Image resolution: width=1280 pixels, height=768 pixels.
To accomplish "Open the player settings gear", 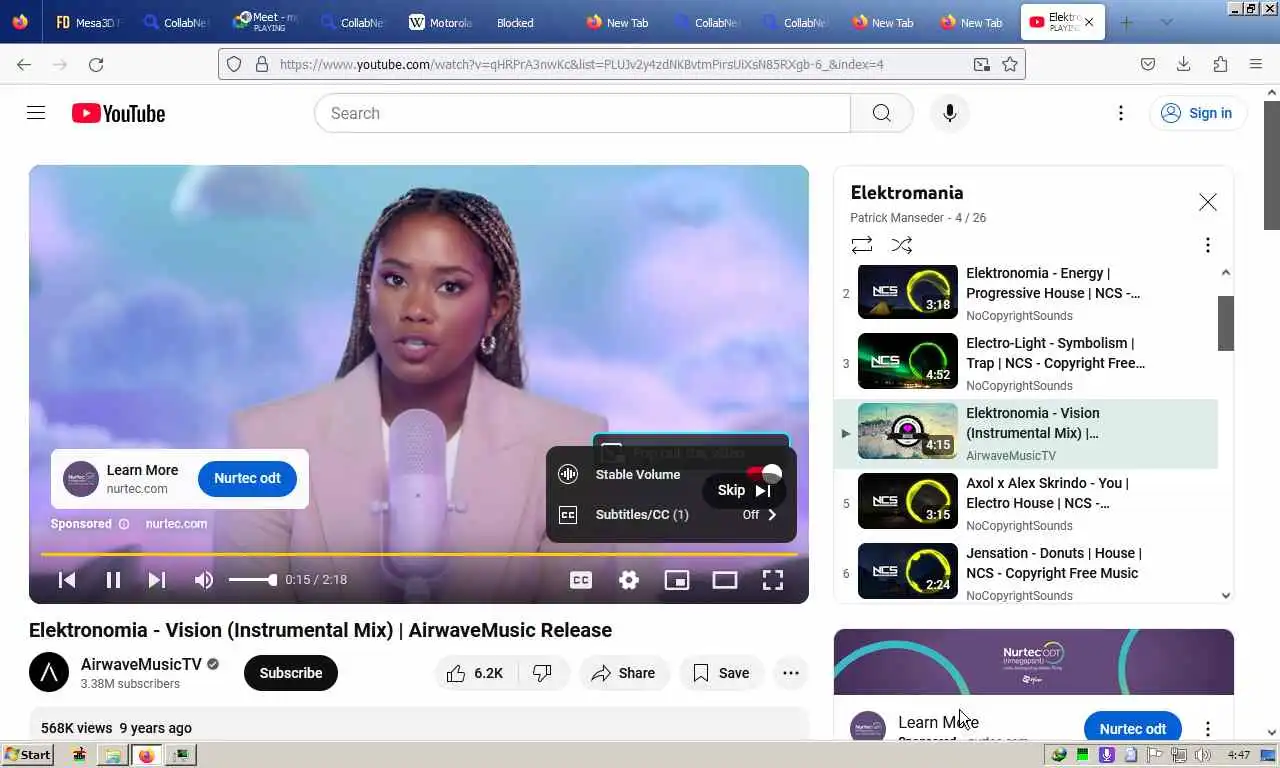I will click(x=629, y=580).
